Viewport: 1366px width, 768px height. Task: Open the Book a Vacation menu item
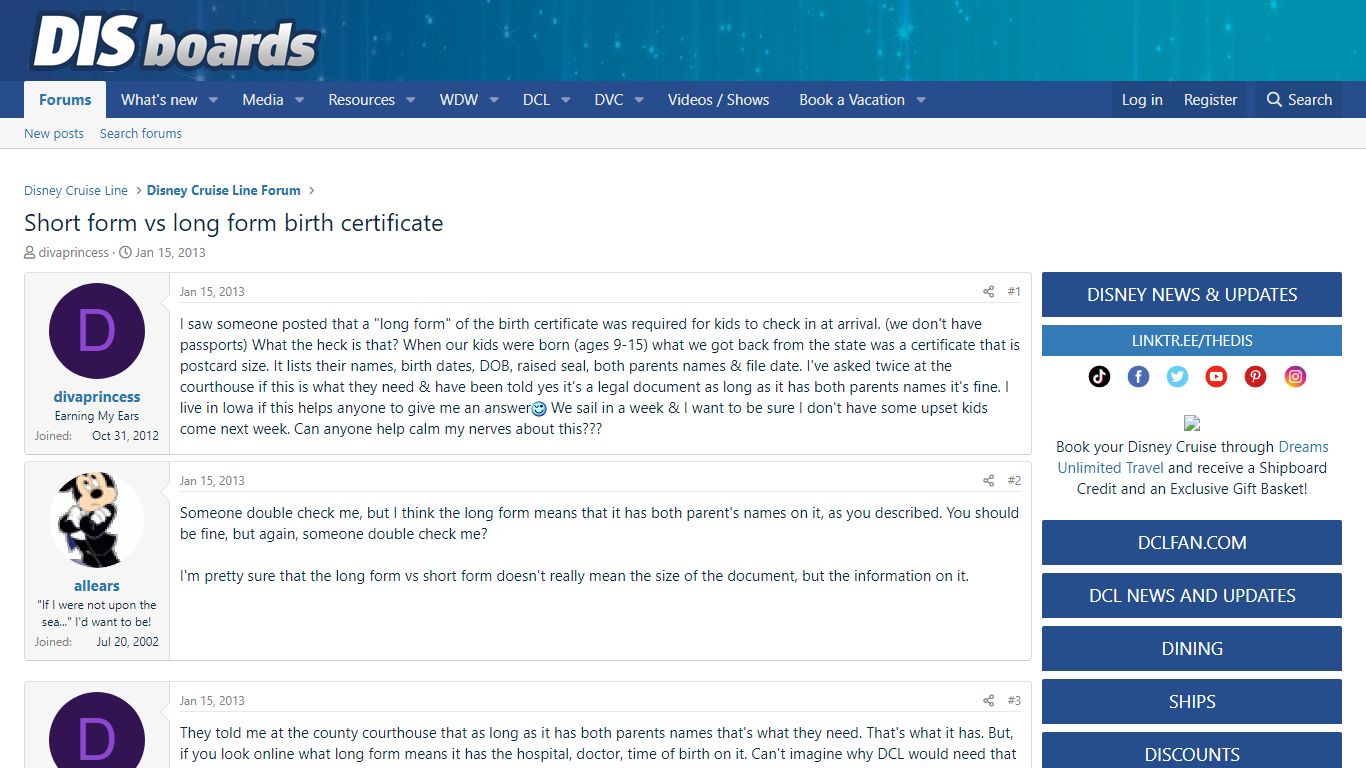[x=852, y=100]
